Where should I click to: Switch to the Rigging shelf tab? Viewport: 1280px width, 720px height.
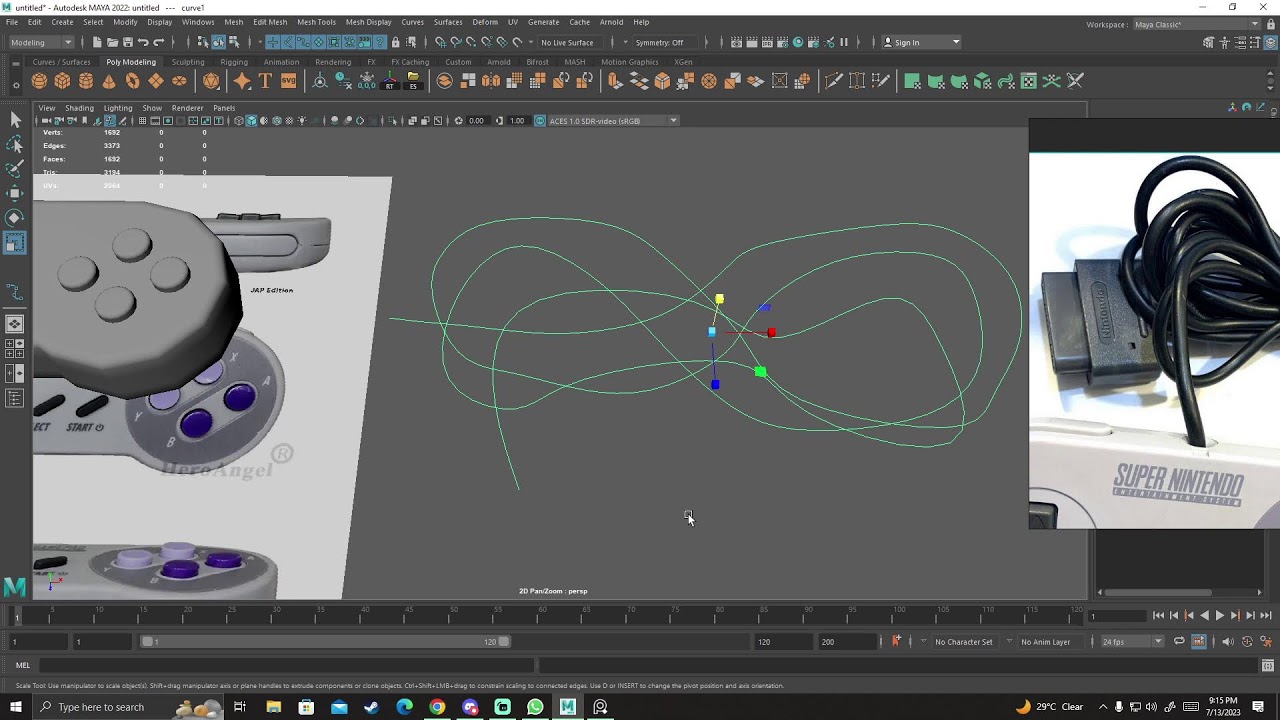click(234, 62)
